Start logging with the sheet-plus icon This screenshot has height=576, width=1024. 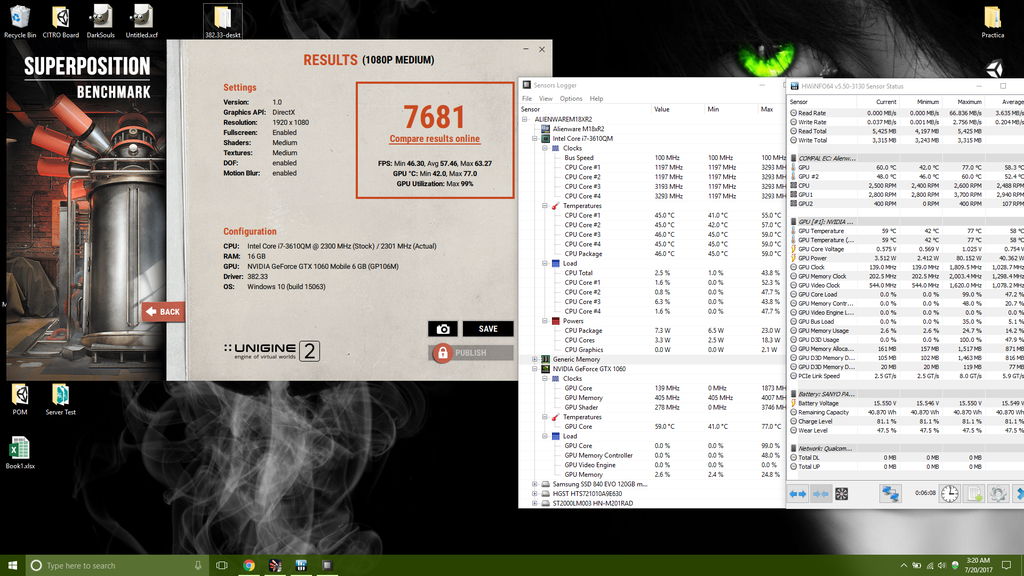[x=974, y=494]
